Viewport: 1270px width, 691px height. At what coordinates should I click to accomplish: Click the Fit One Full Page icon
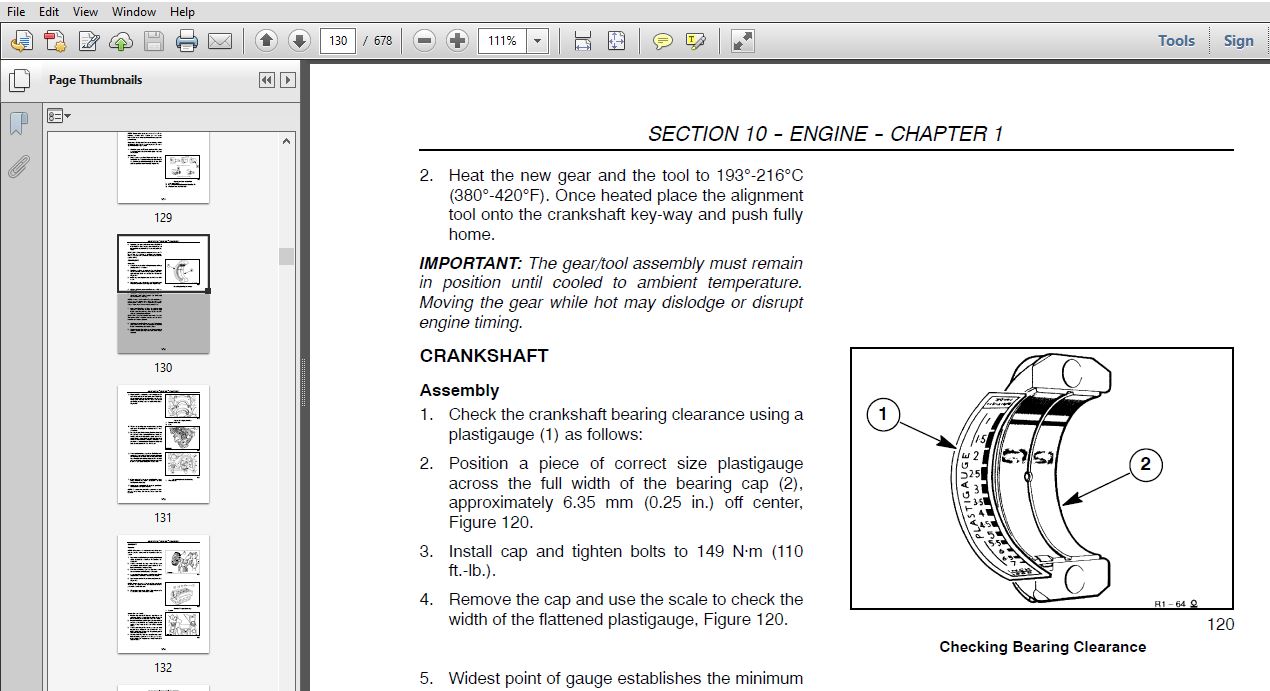point(616,41)
